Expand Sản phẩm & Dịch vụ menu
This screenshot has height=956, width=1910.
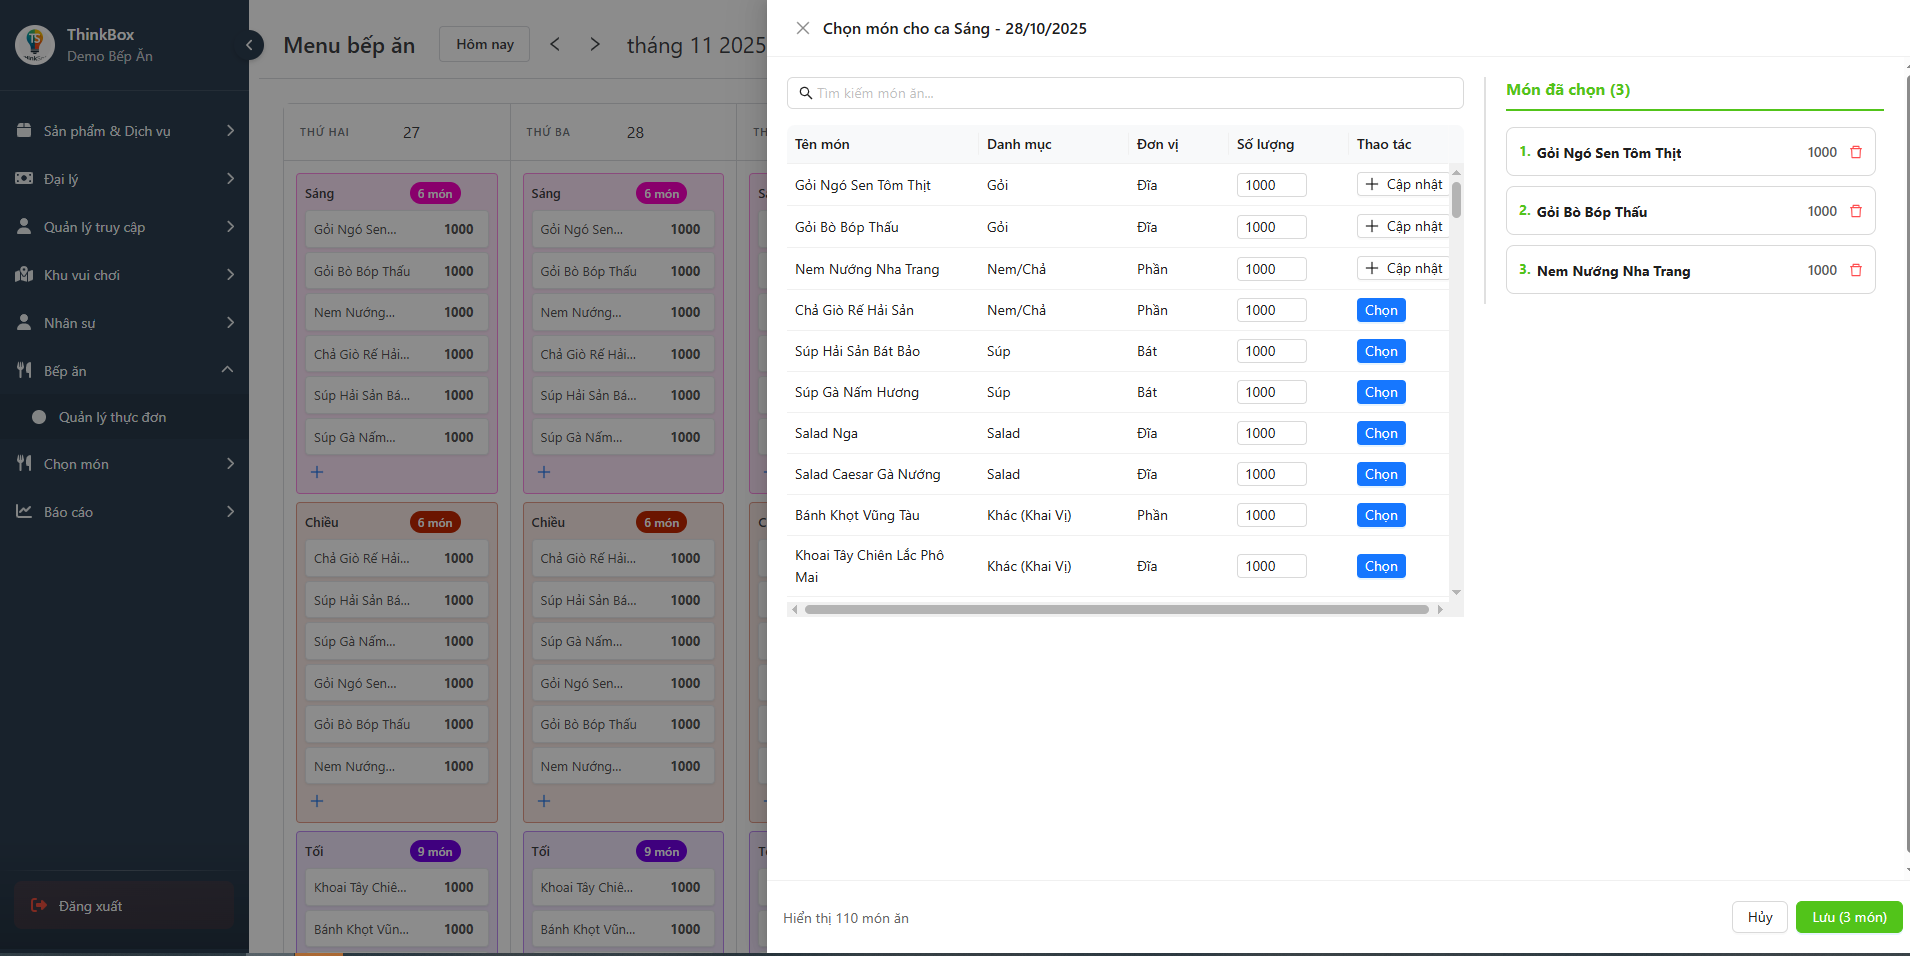click(124, 131)
